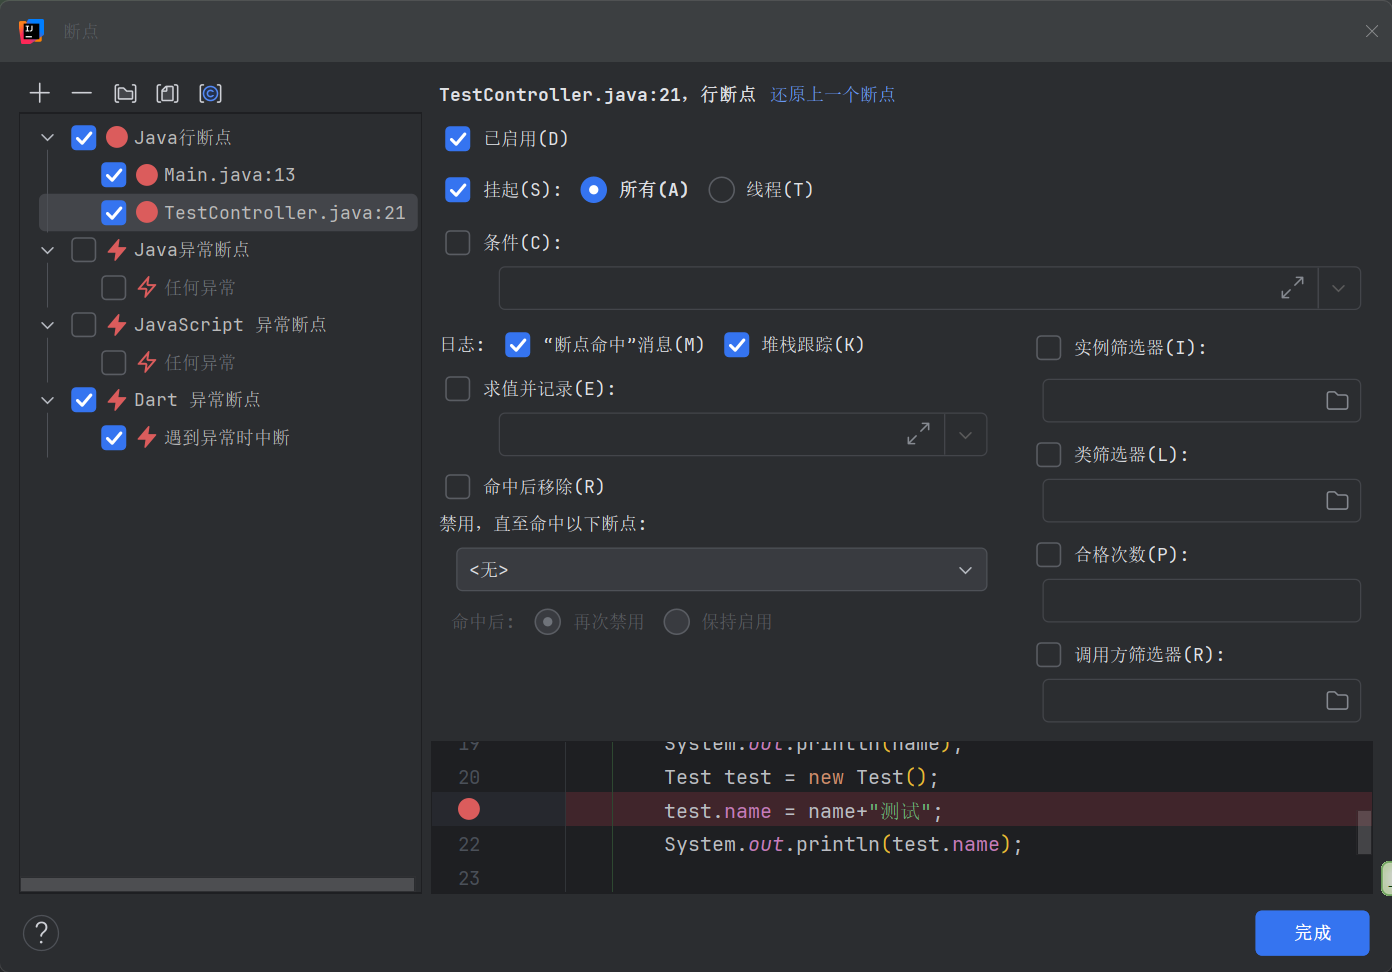Open folder icon for class filter field

click(x=1337, y=500)
